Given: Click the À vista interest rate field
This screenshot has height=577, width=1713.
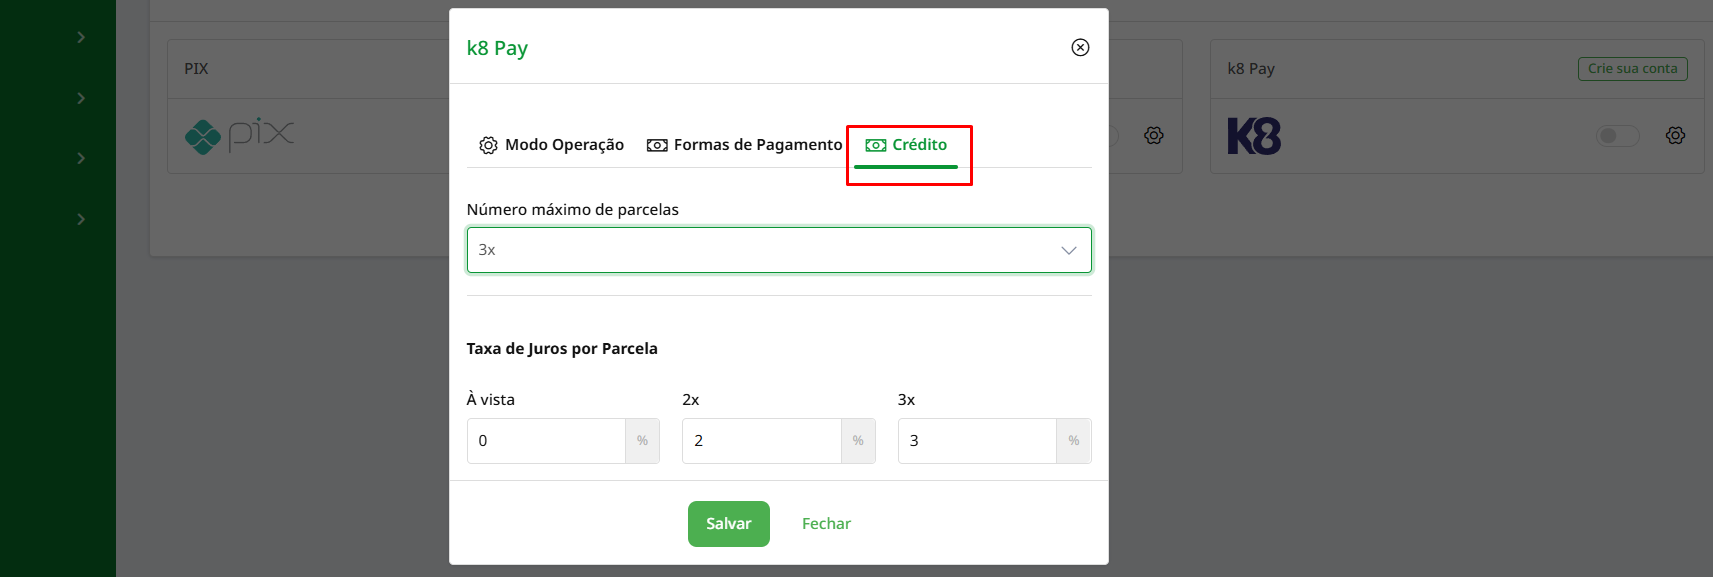Looking at the screenshot, I should pos(546,441).
